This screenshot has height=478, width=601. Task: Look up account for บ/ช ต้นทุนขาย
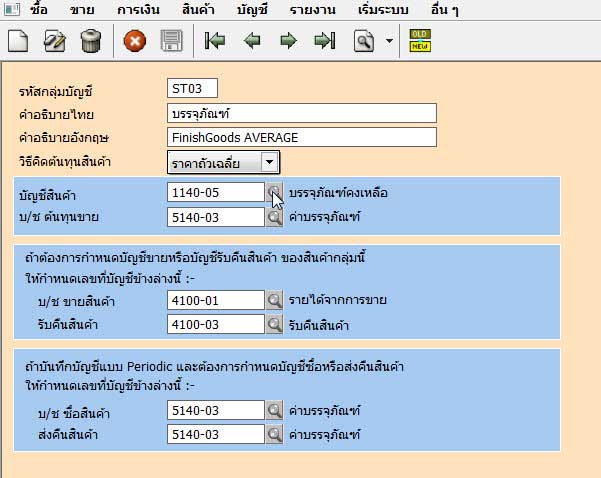[x=274, y=217]
